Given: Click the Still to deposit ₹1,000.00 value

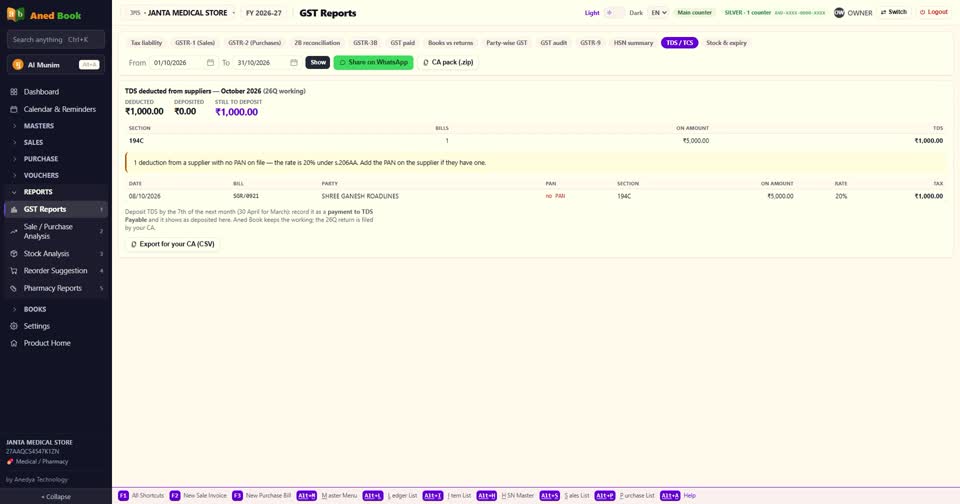Looking at the screenshot, I should pyautogui.click(x=236, y=112).
